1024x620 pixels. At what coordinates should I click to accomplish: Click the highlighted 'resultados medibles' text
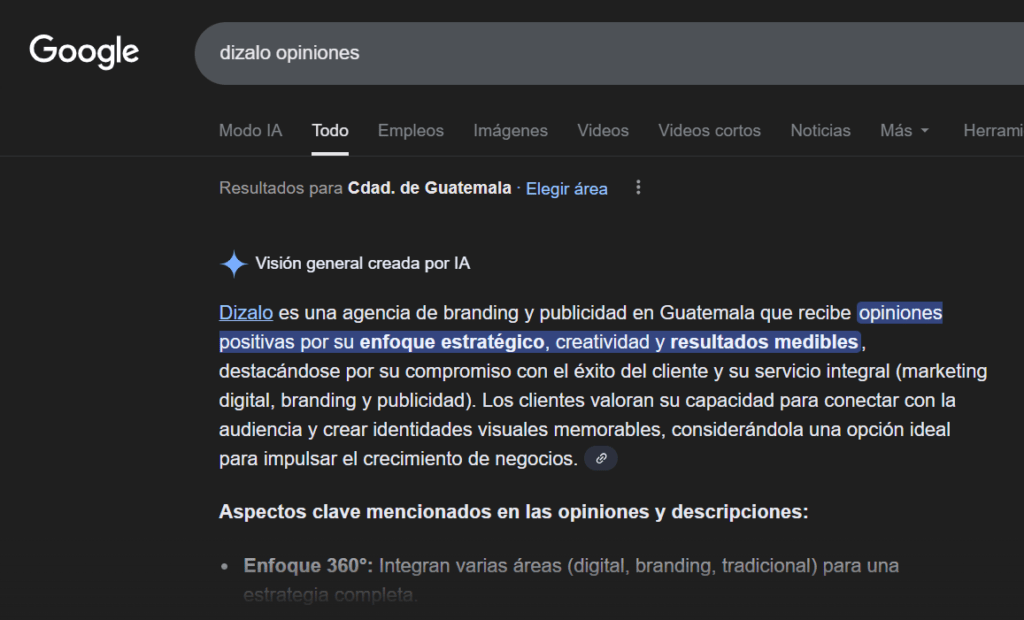[764, 342]
